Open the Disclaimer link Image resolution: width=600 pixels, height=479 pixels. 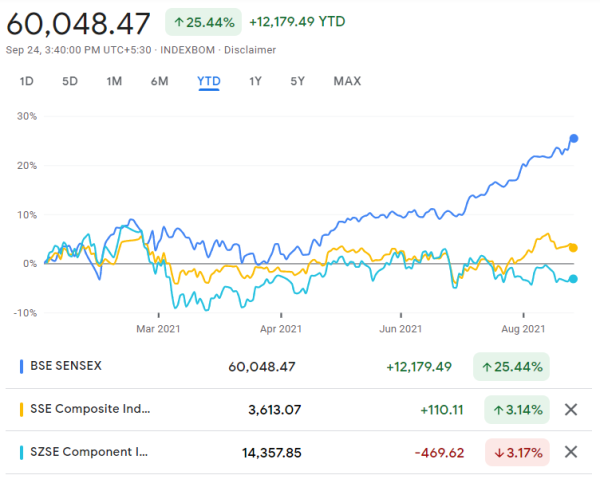[x=251, y=50]
